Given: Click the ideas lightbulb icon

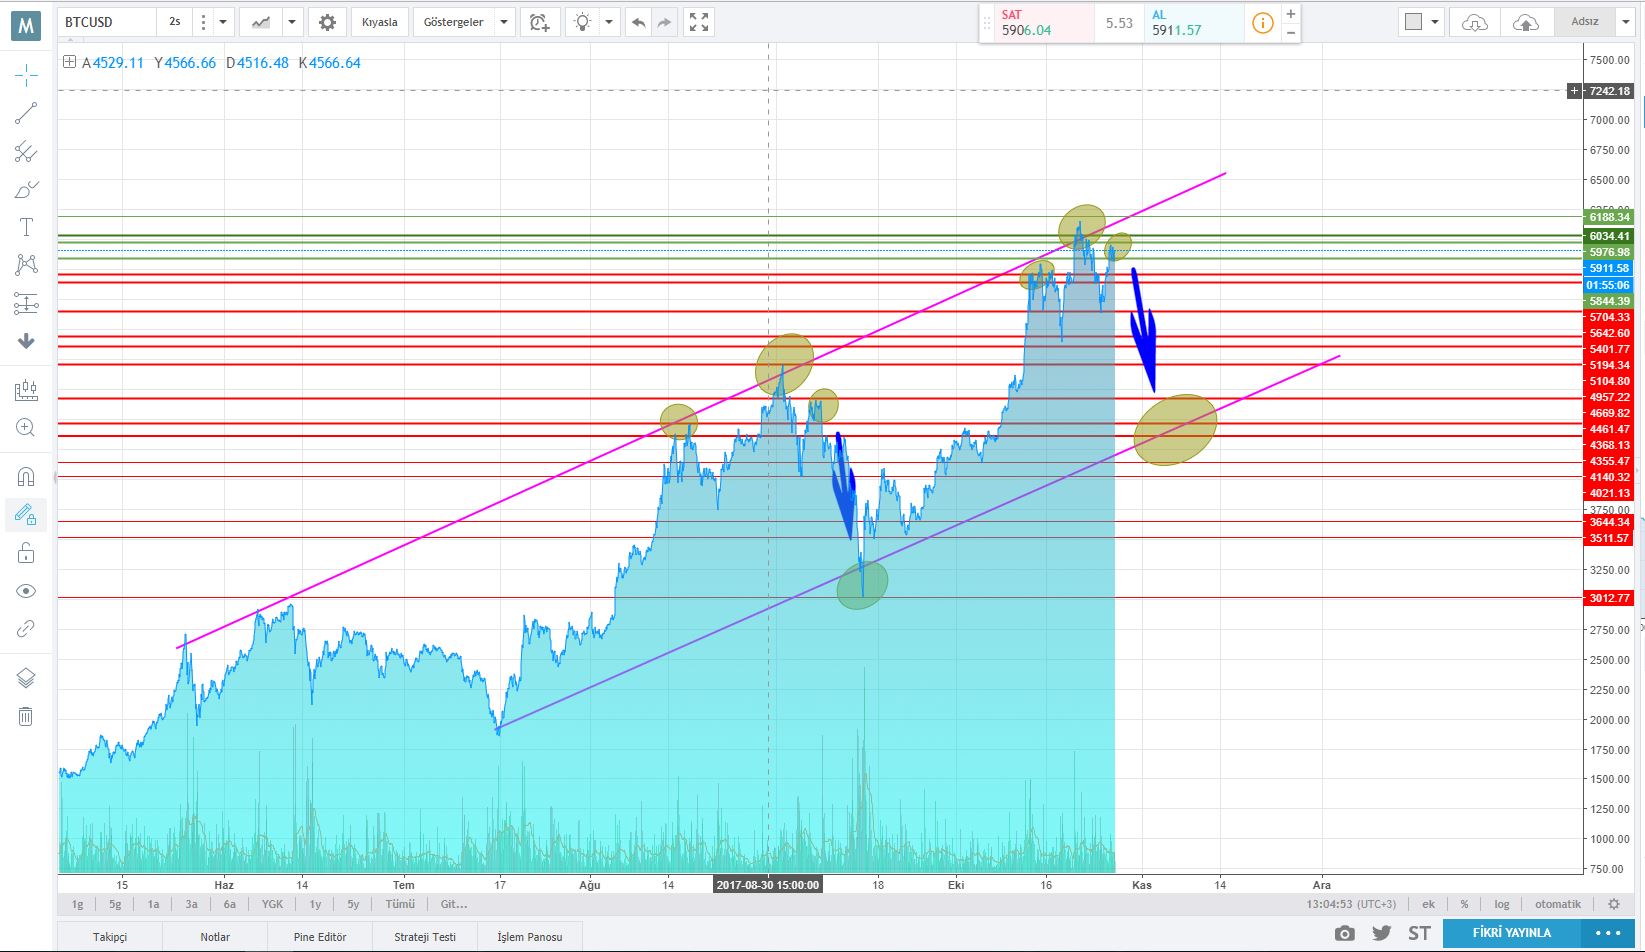Looking at the screenshot, I should click(583, 22).
